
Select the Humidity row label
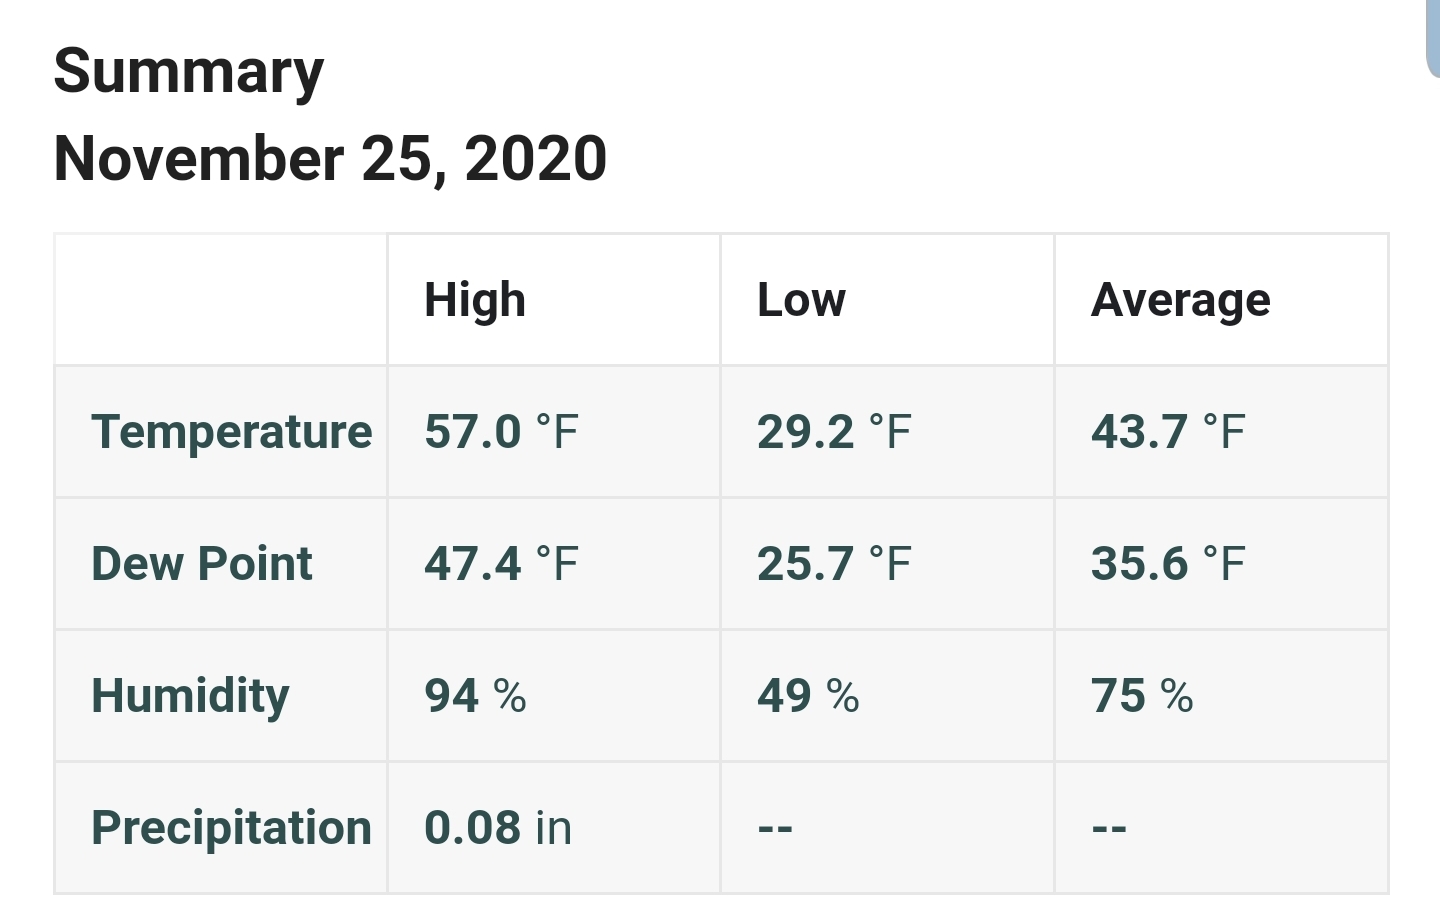tap(190, 696)
